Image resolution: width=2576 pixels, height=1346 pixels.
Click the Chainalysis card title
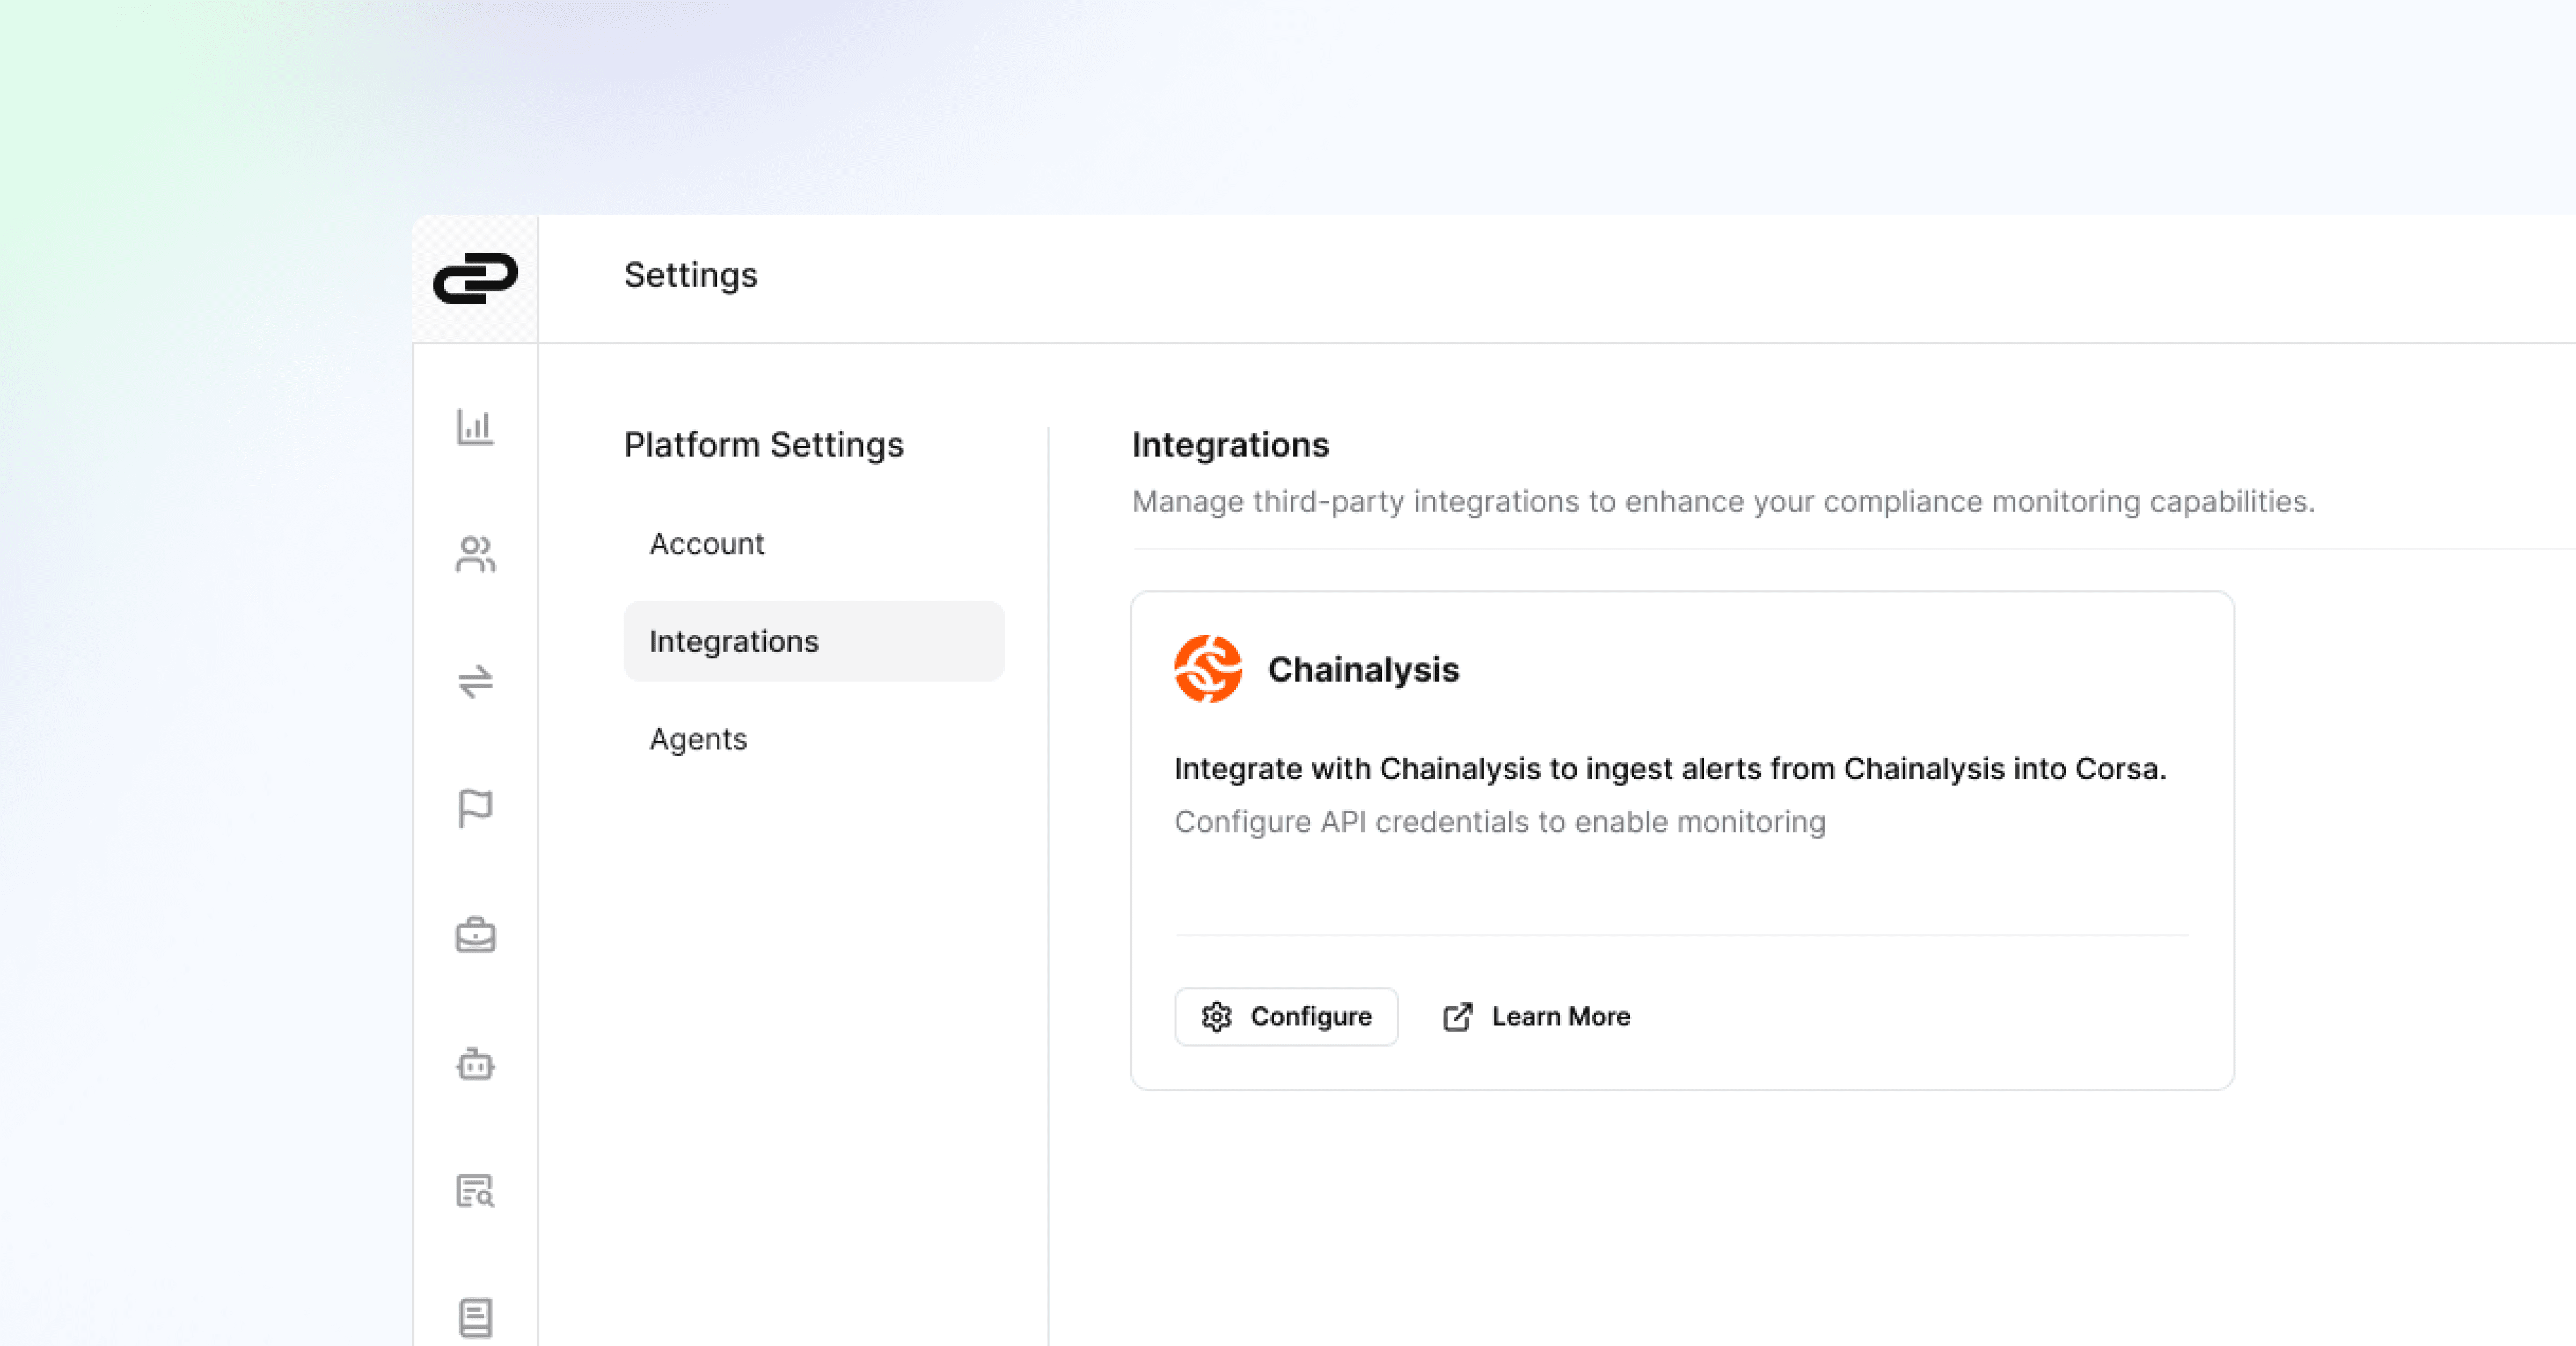(1363, 670)
